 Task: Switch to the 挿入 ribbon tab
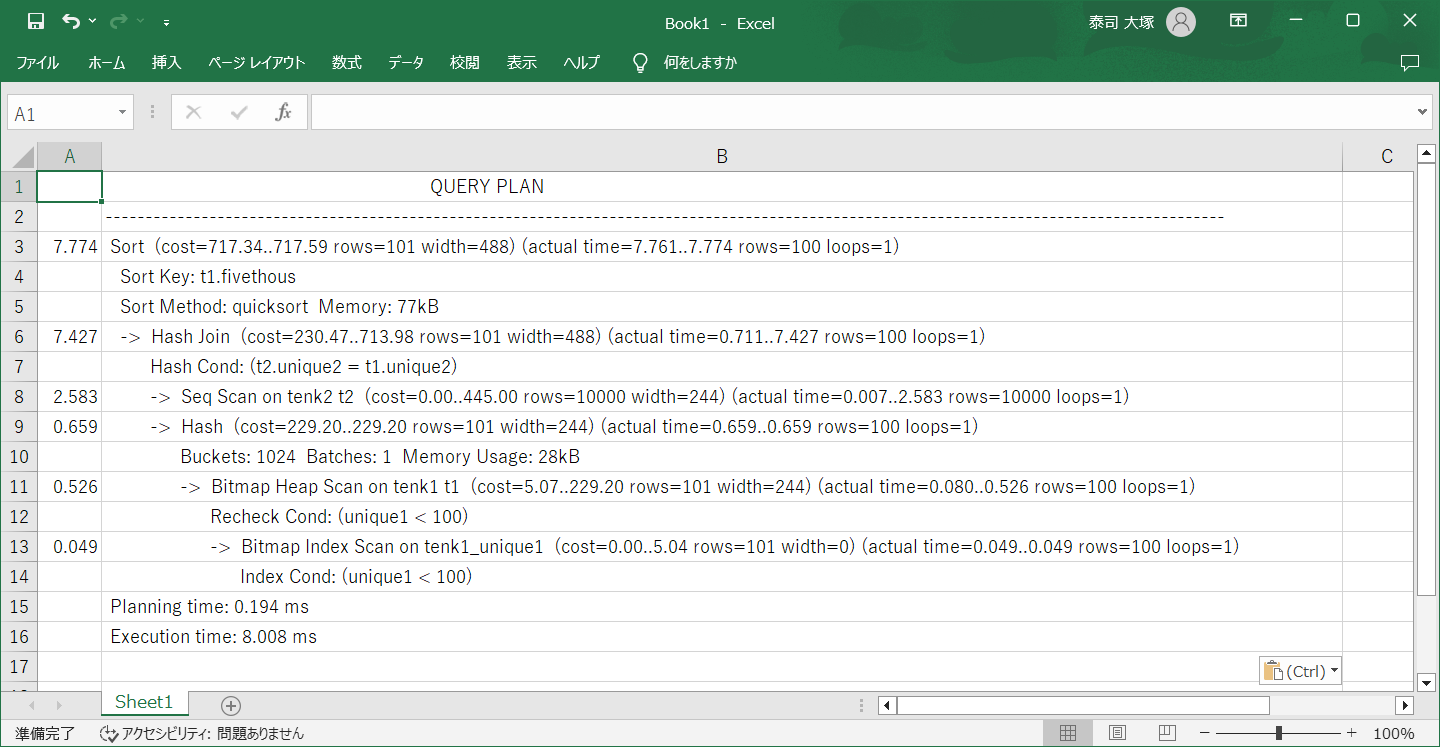[167, 63]
